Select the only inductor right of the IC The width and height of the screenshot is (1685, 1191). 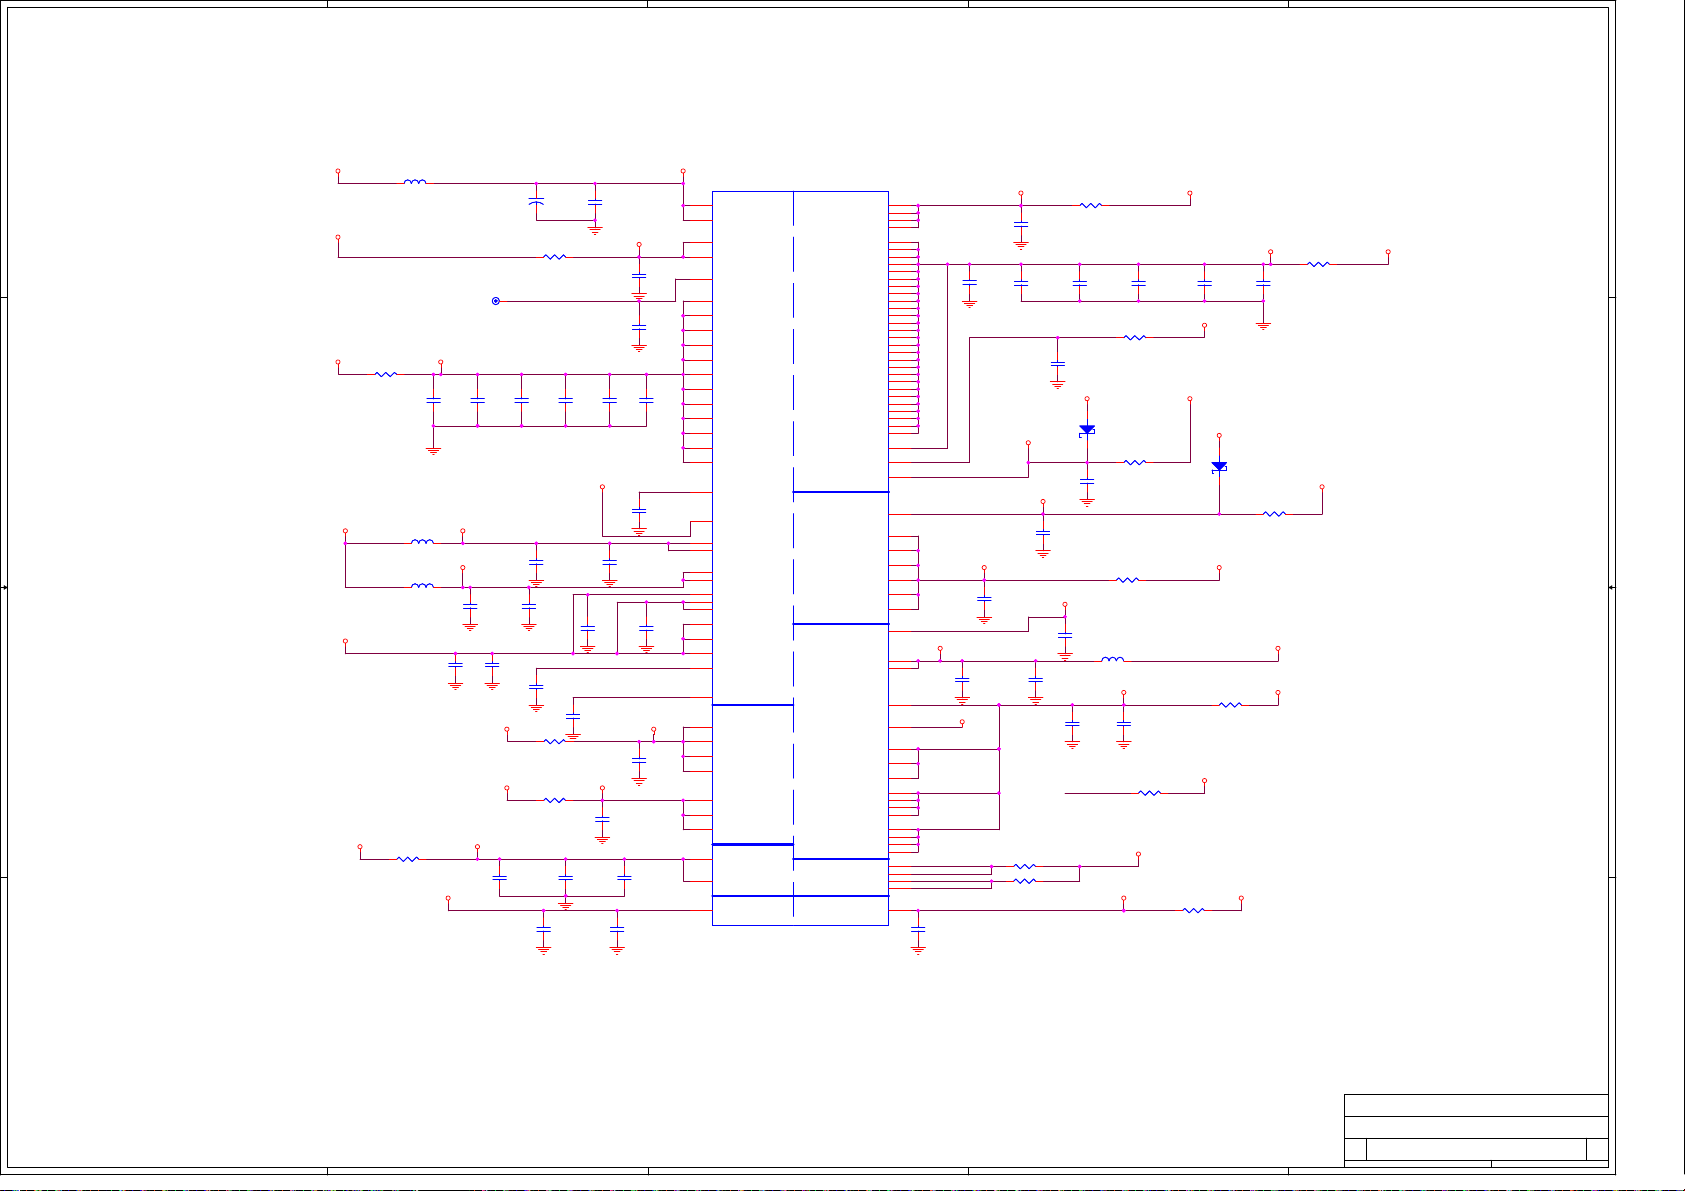[x=1112, y=659]
